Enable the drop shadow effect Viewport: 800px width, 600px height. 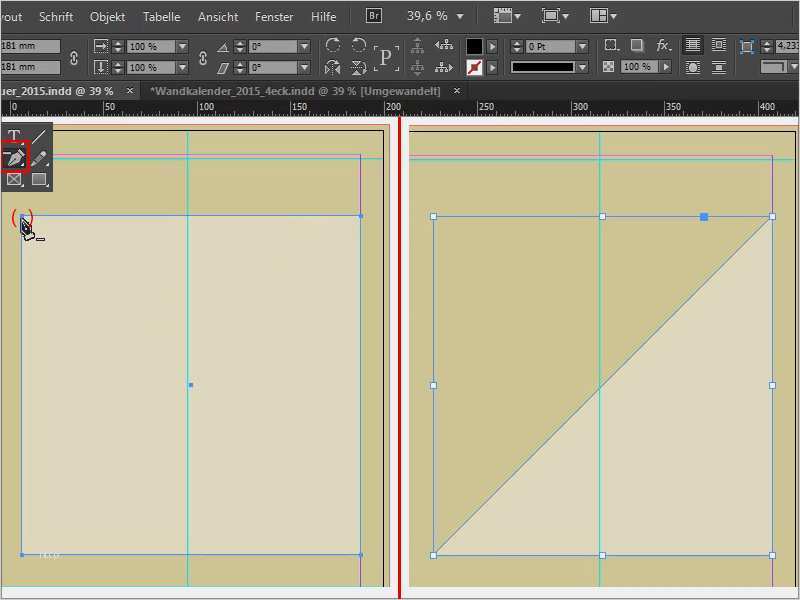pyautogui.click(x=636, y=46)
